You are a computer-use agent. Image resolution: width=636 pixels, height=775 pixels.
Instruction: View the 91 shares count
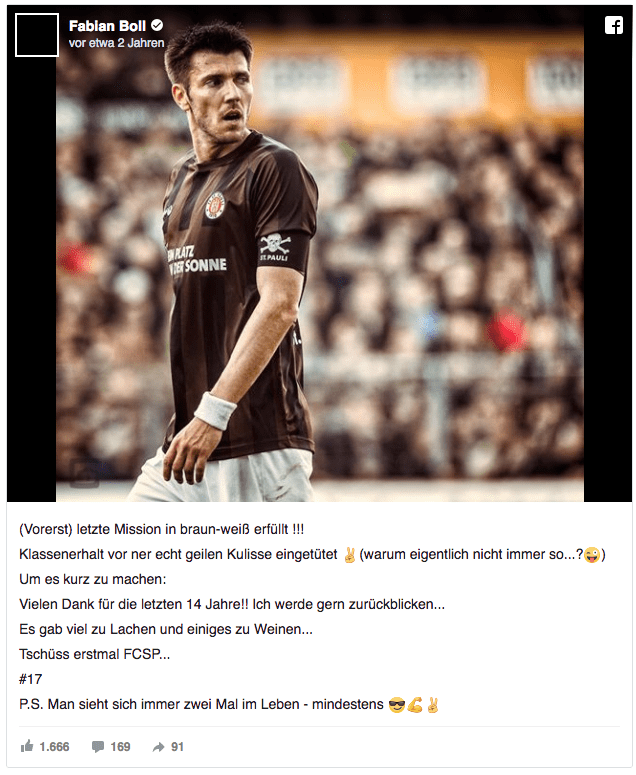coord(177,747)
